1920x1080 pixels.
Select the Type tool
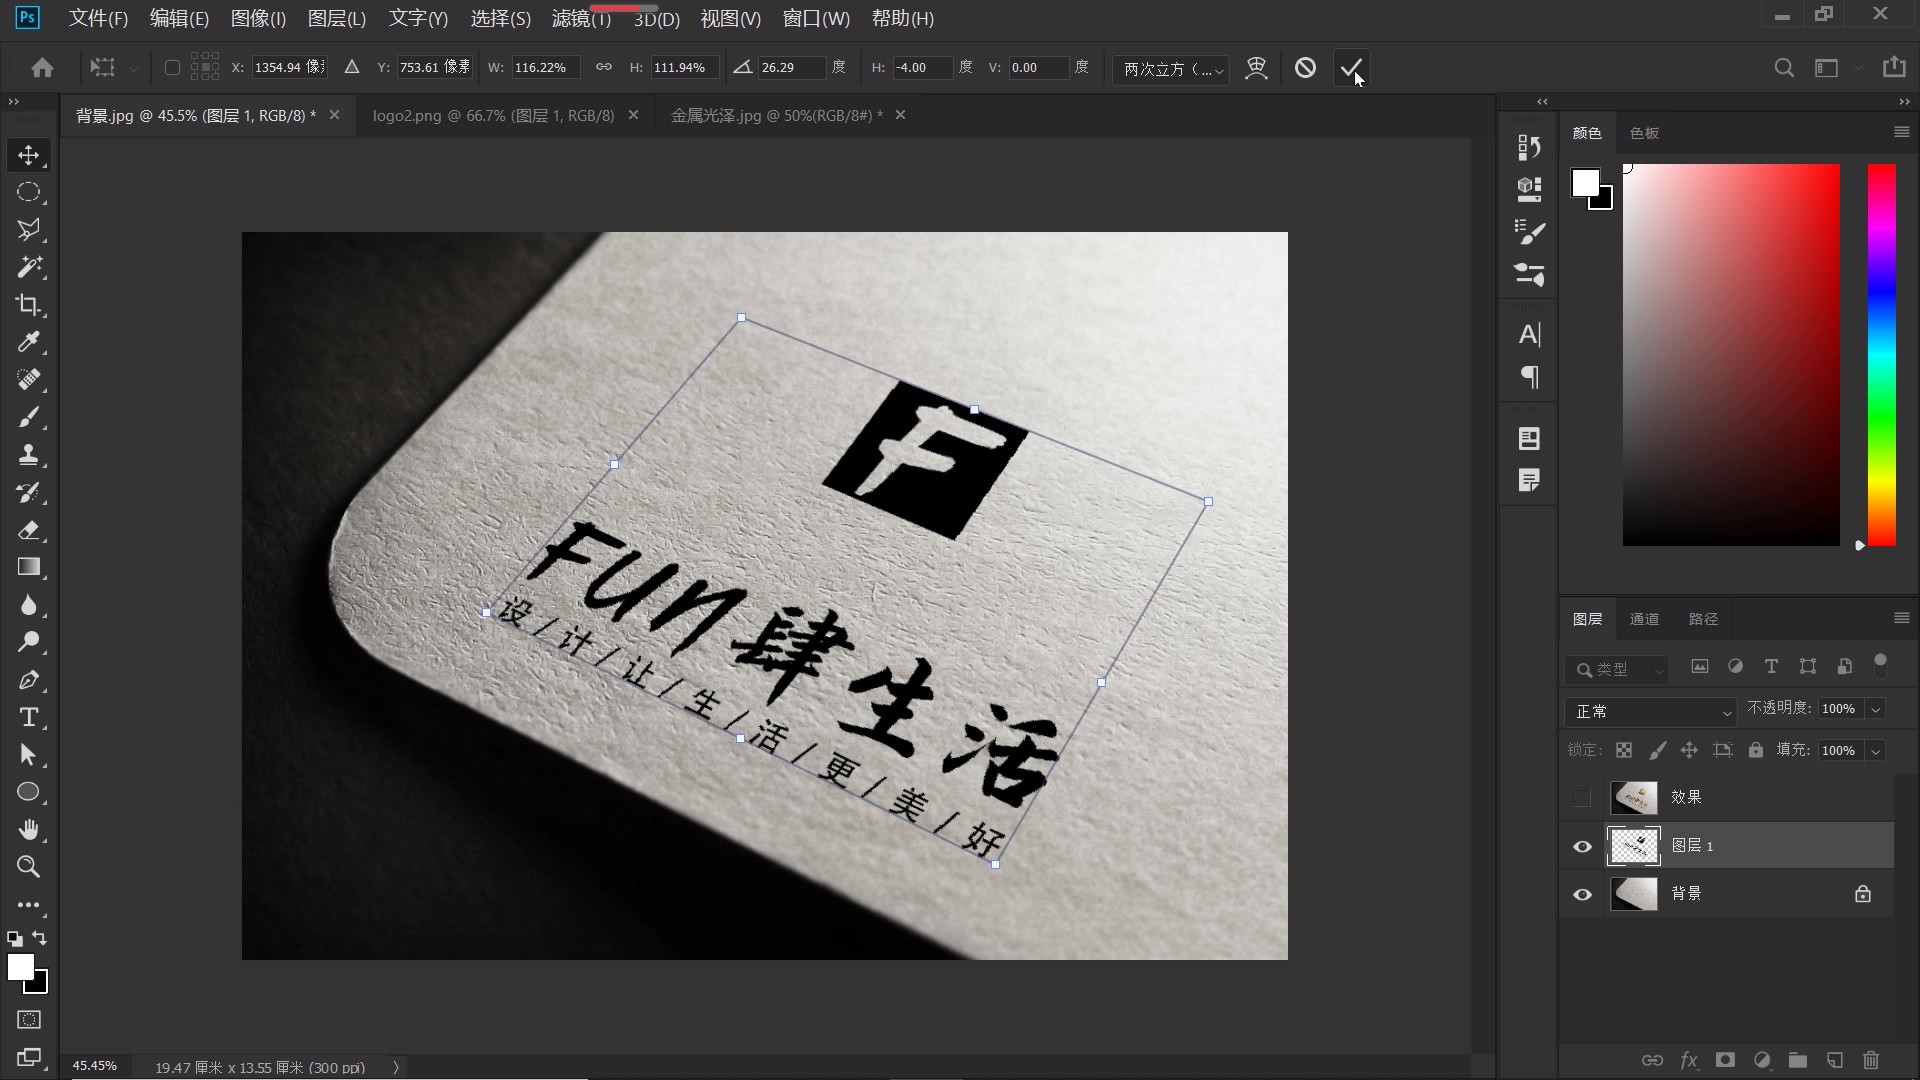pyautogui.click(x=29, y=717)
